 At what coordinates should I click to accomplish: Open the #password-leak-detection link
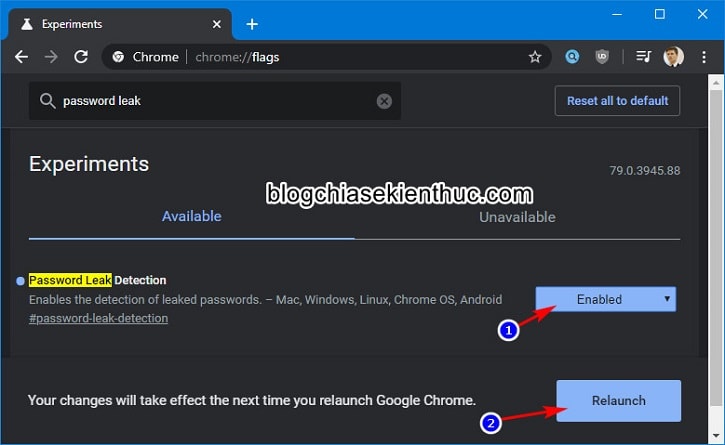(98, 318)
